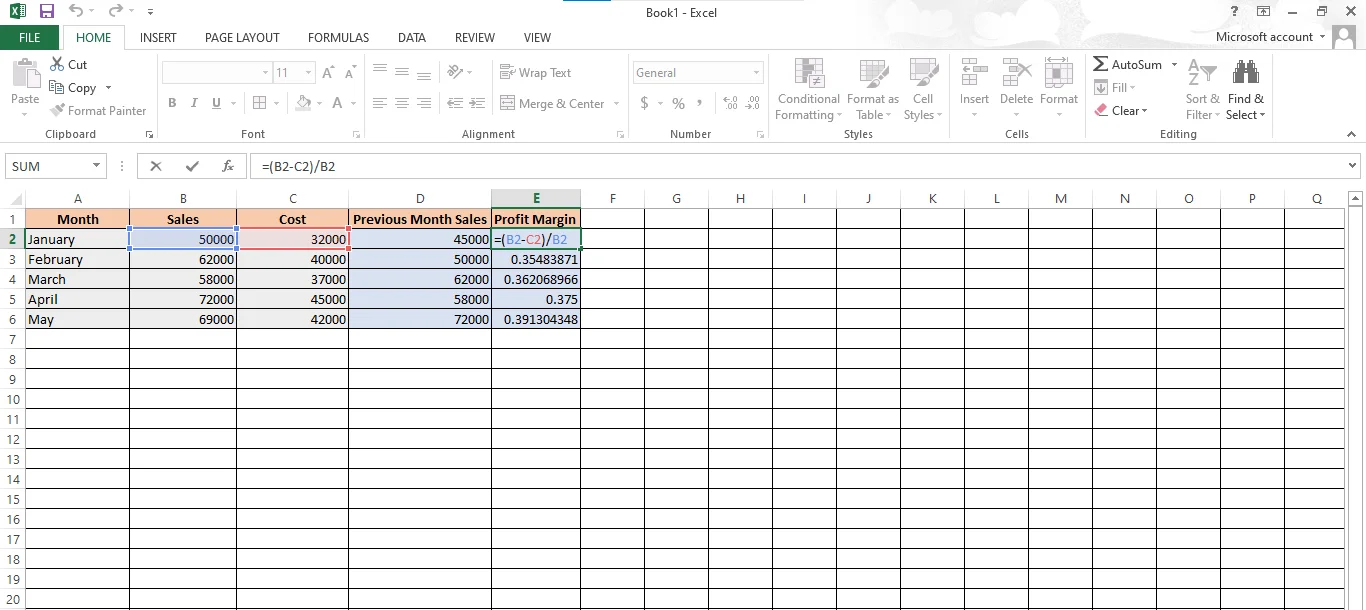This screenshot has height=610, width=1366.
Task: Click Sort & Filter button
Action: click(1202, 88)
